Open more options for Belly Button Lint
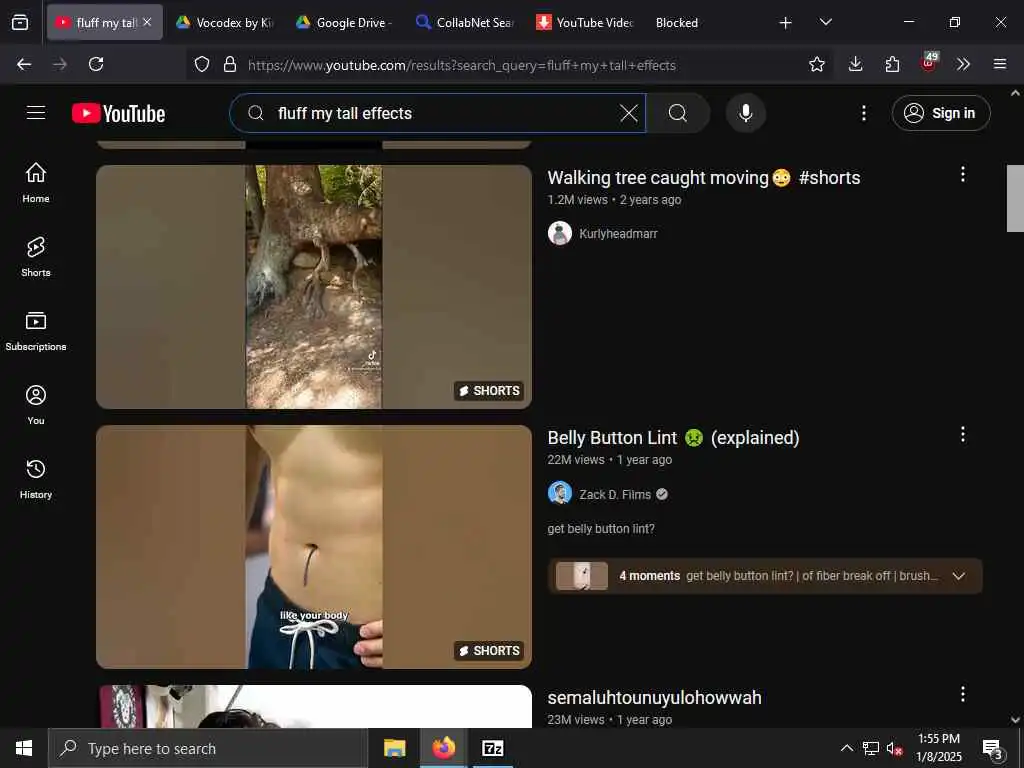The width and height of the screenshot is (1024, 768). pyautogui.click(x=963, y=434)
